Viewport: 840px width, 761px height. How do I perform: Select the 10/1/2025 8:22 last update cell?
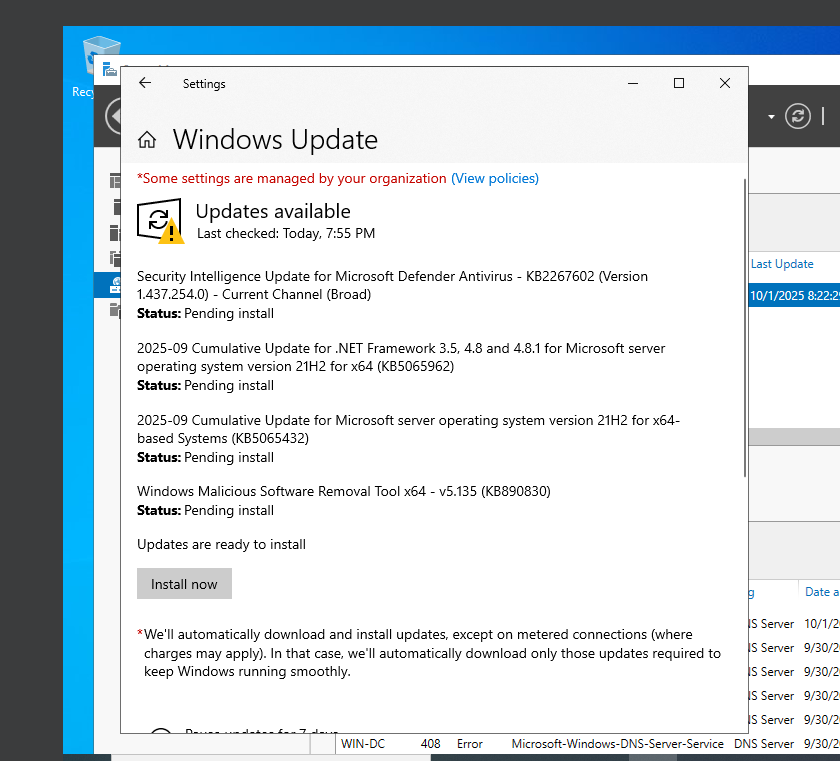794,296
